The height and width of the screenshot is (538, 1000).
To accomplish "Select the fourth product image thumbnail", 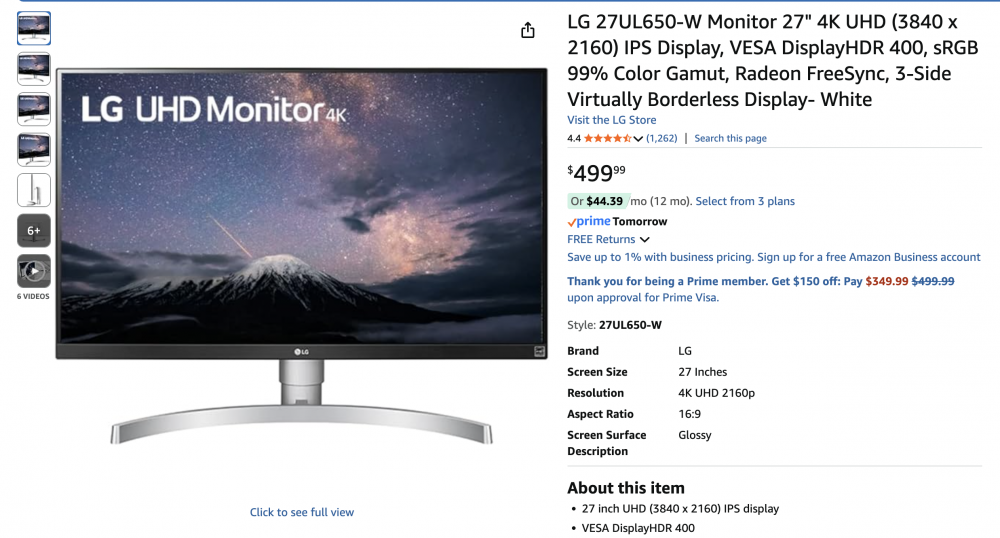I will (34, 150).
